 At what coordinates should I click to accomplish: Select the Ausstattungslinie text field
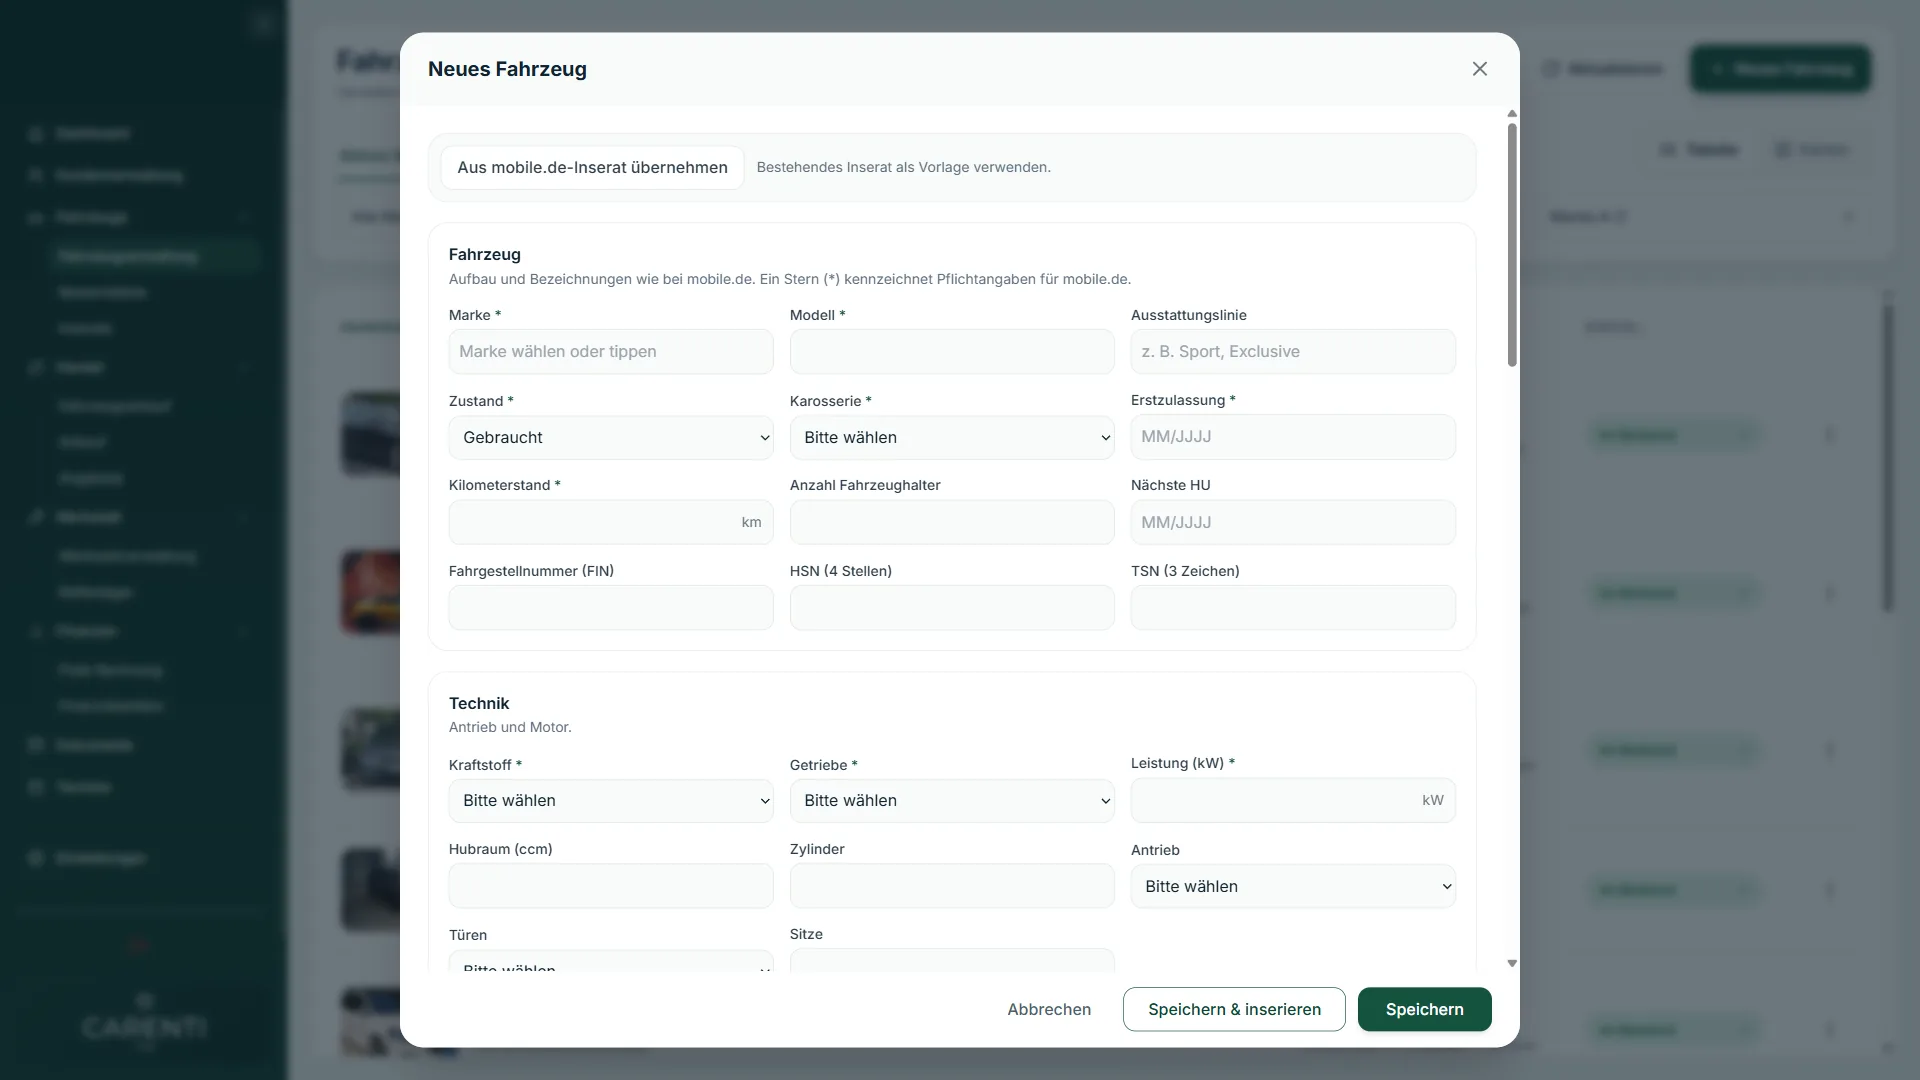(x=1293, y=352)
